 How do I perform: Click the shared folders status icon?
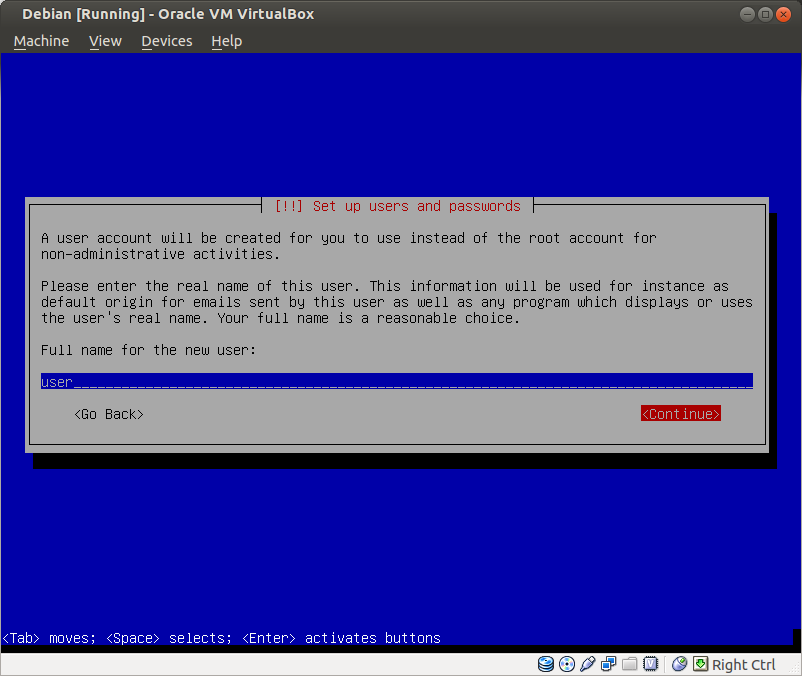(630, 664)
